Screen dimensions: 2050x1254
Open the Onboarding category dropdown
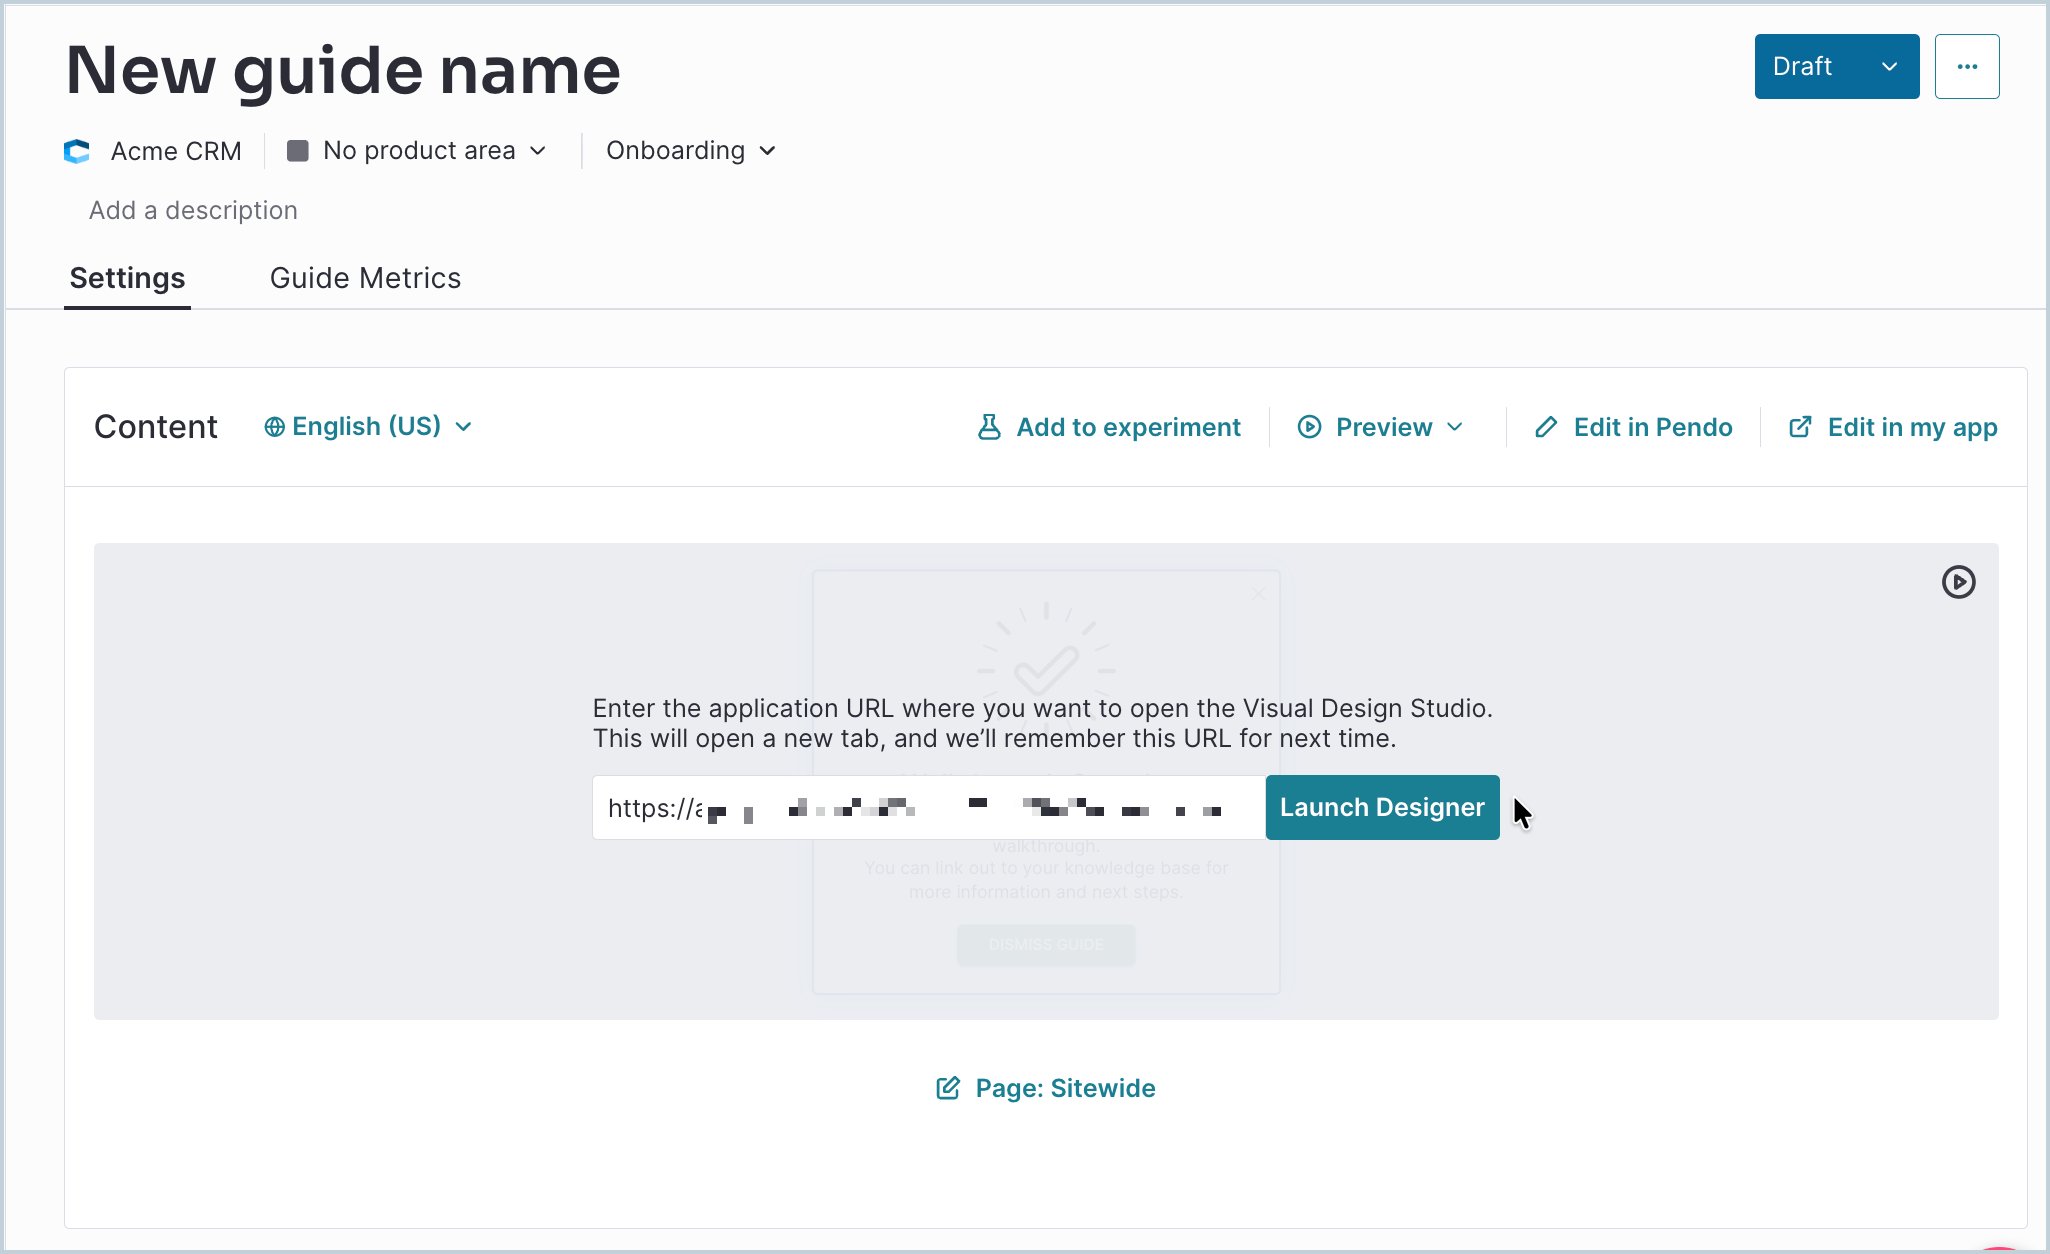(691, 151)
